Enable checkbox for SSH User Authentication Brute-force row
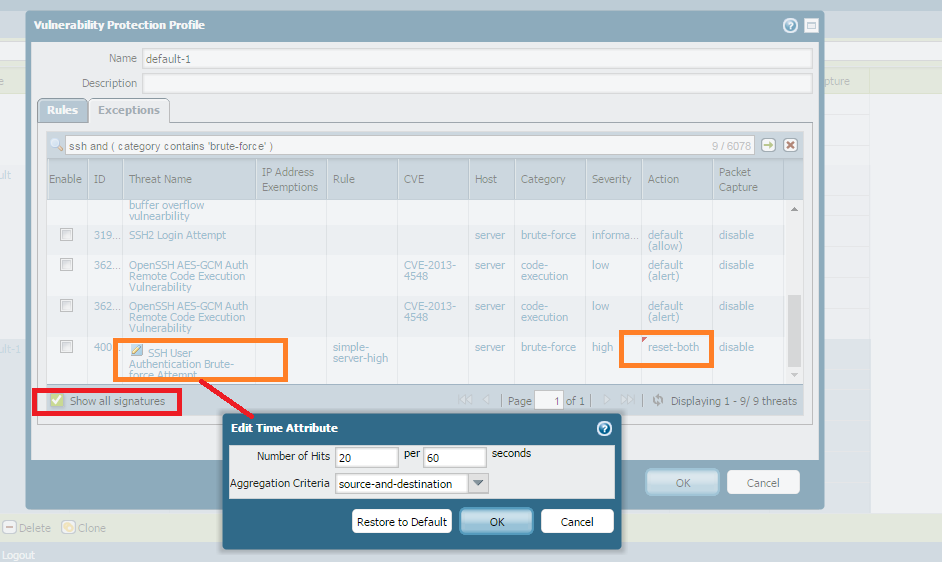The image size is (942, 562). pyautogui.click(x=66, y=347)
